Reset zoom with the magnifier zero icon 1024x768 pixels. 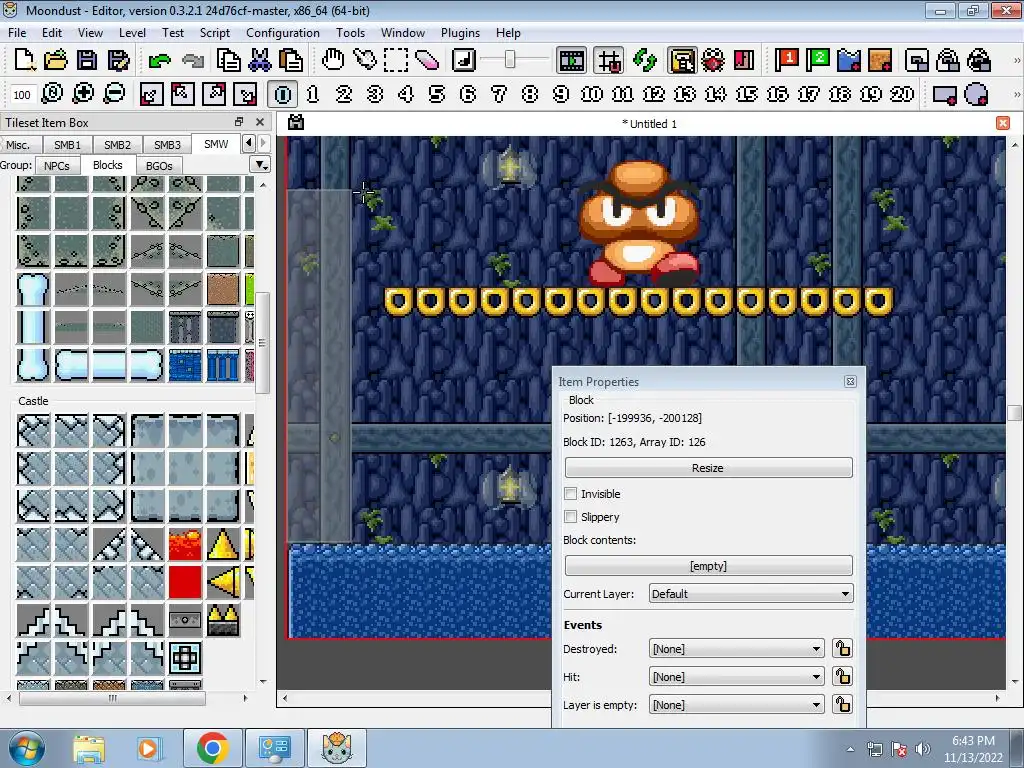pos(52,94)
